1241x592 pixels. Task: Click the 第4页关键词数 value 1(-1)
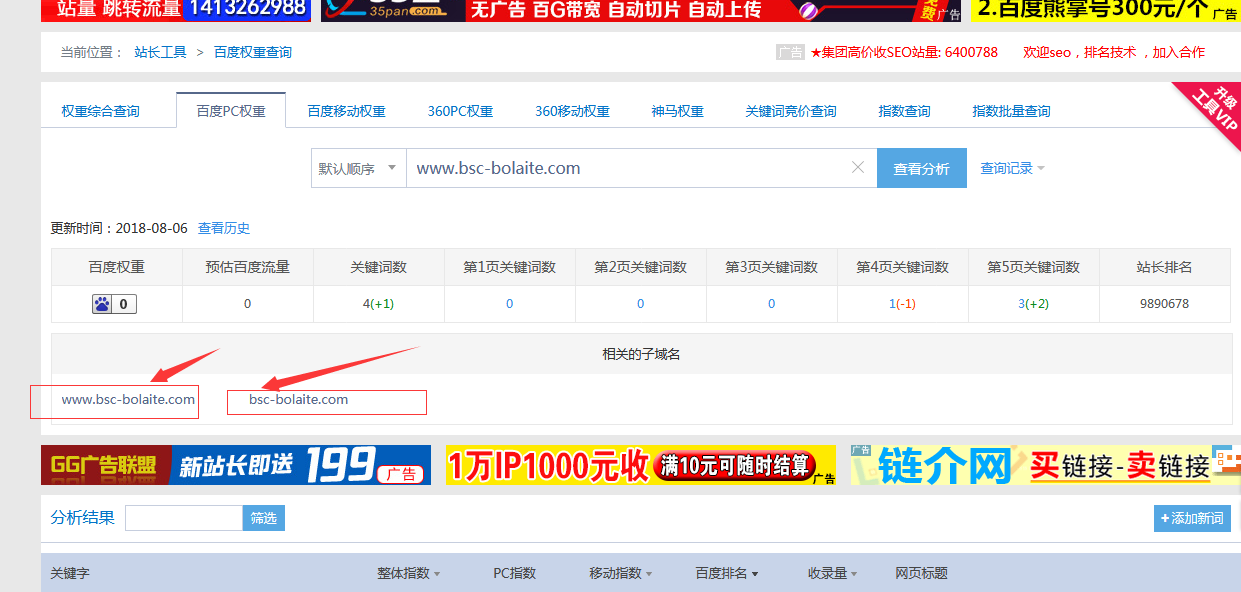pos(902,304)
